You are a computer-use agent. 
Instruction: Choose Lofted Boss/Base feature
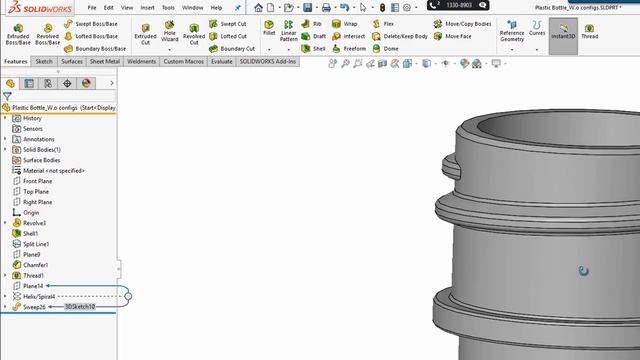click(91, 36)
